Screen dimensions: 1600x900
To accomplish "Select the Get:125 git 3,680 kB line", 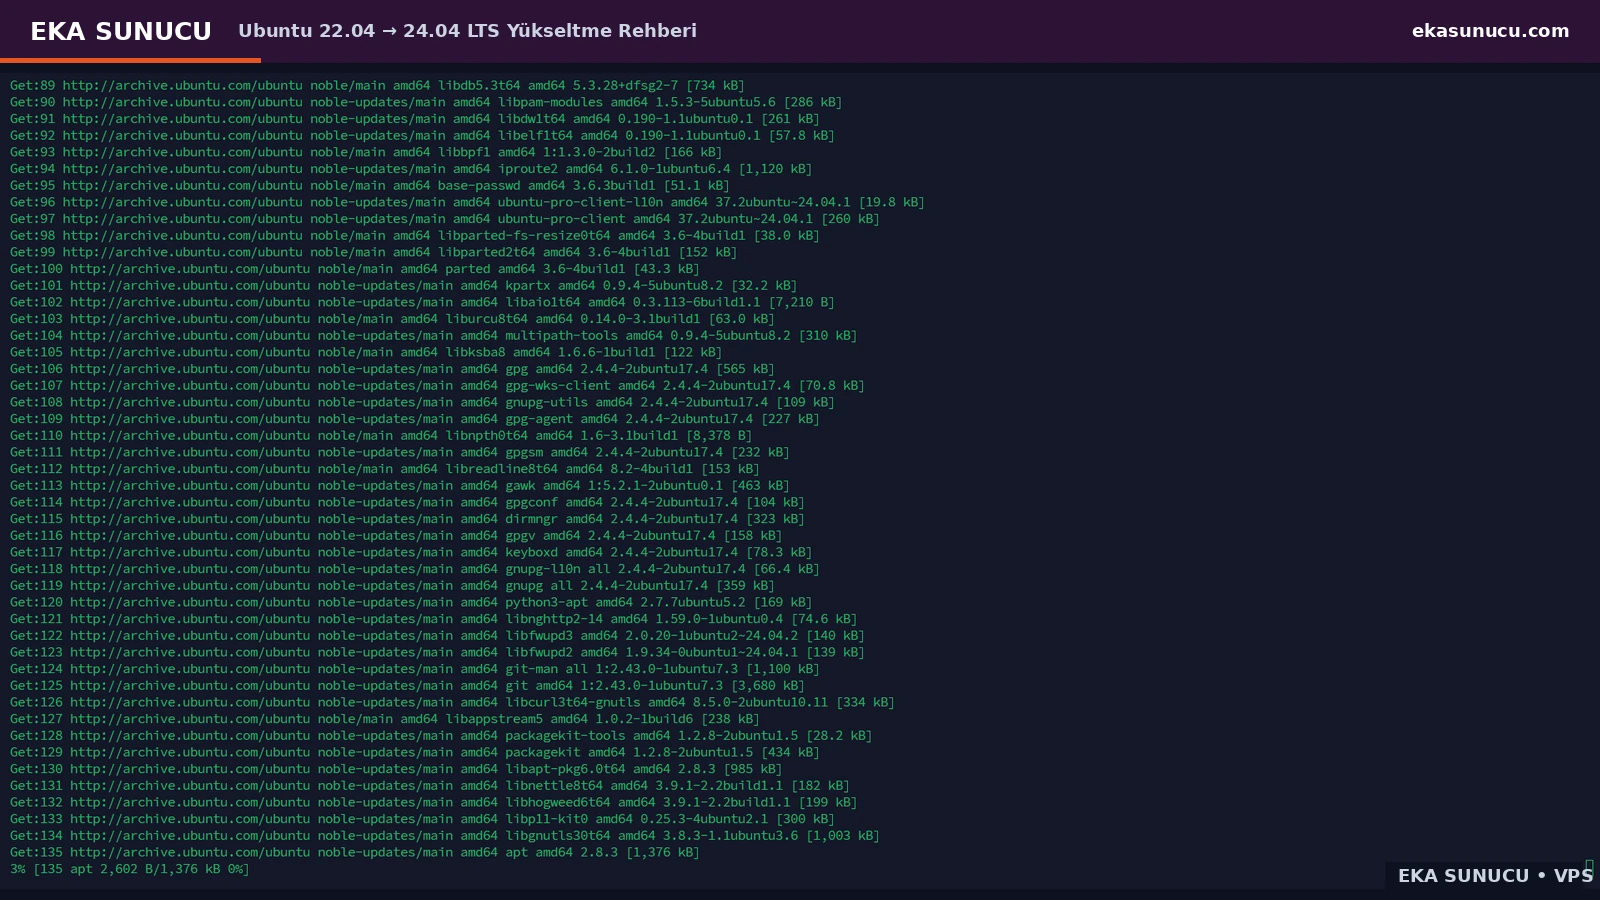I will tap(407, 685).
